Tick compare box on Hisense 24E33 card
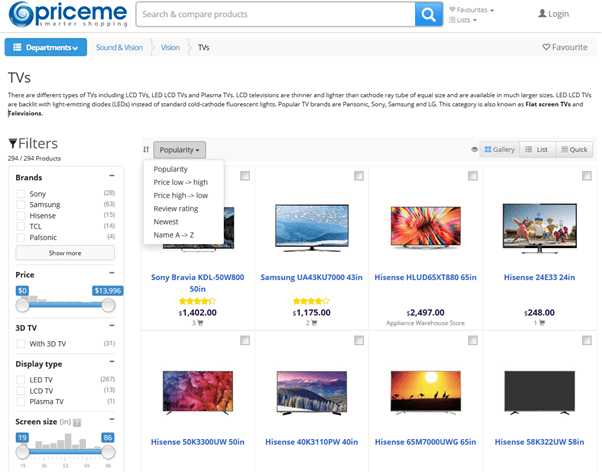Viewport: 602px width, 472px height. [x=587, y=176]
